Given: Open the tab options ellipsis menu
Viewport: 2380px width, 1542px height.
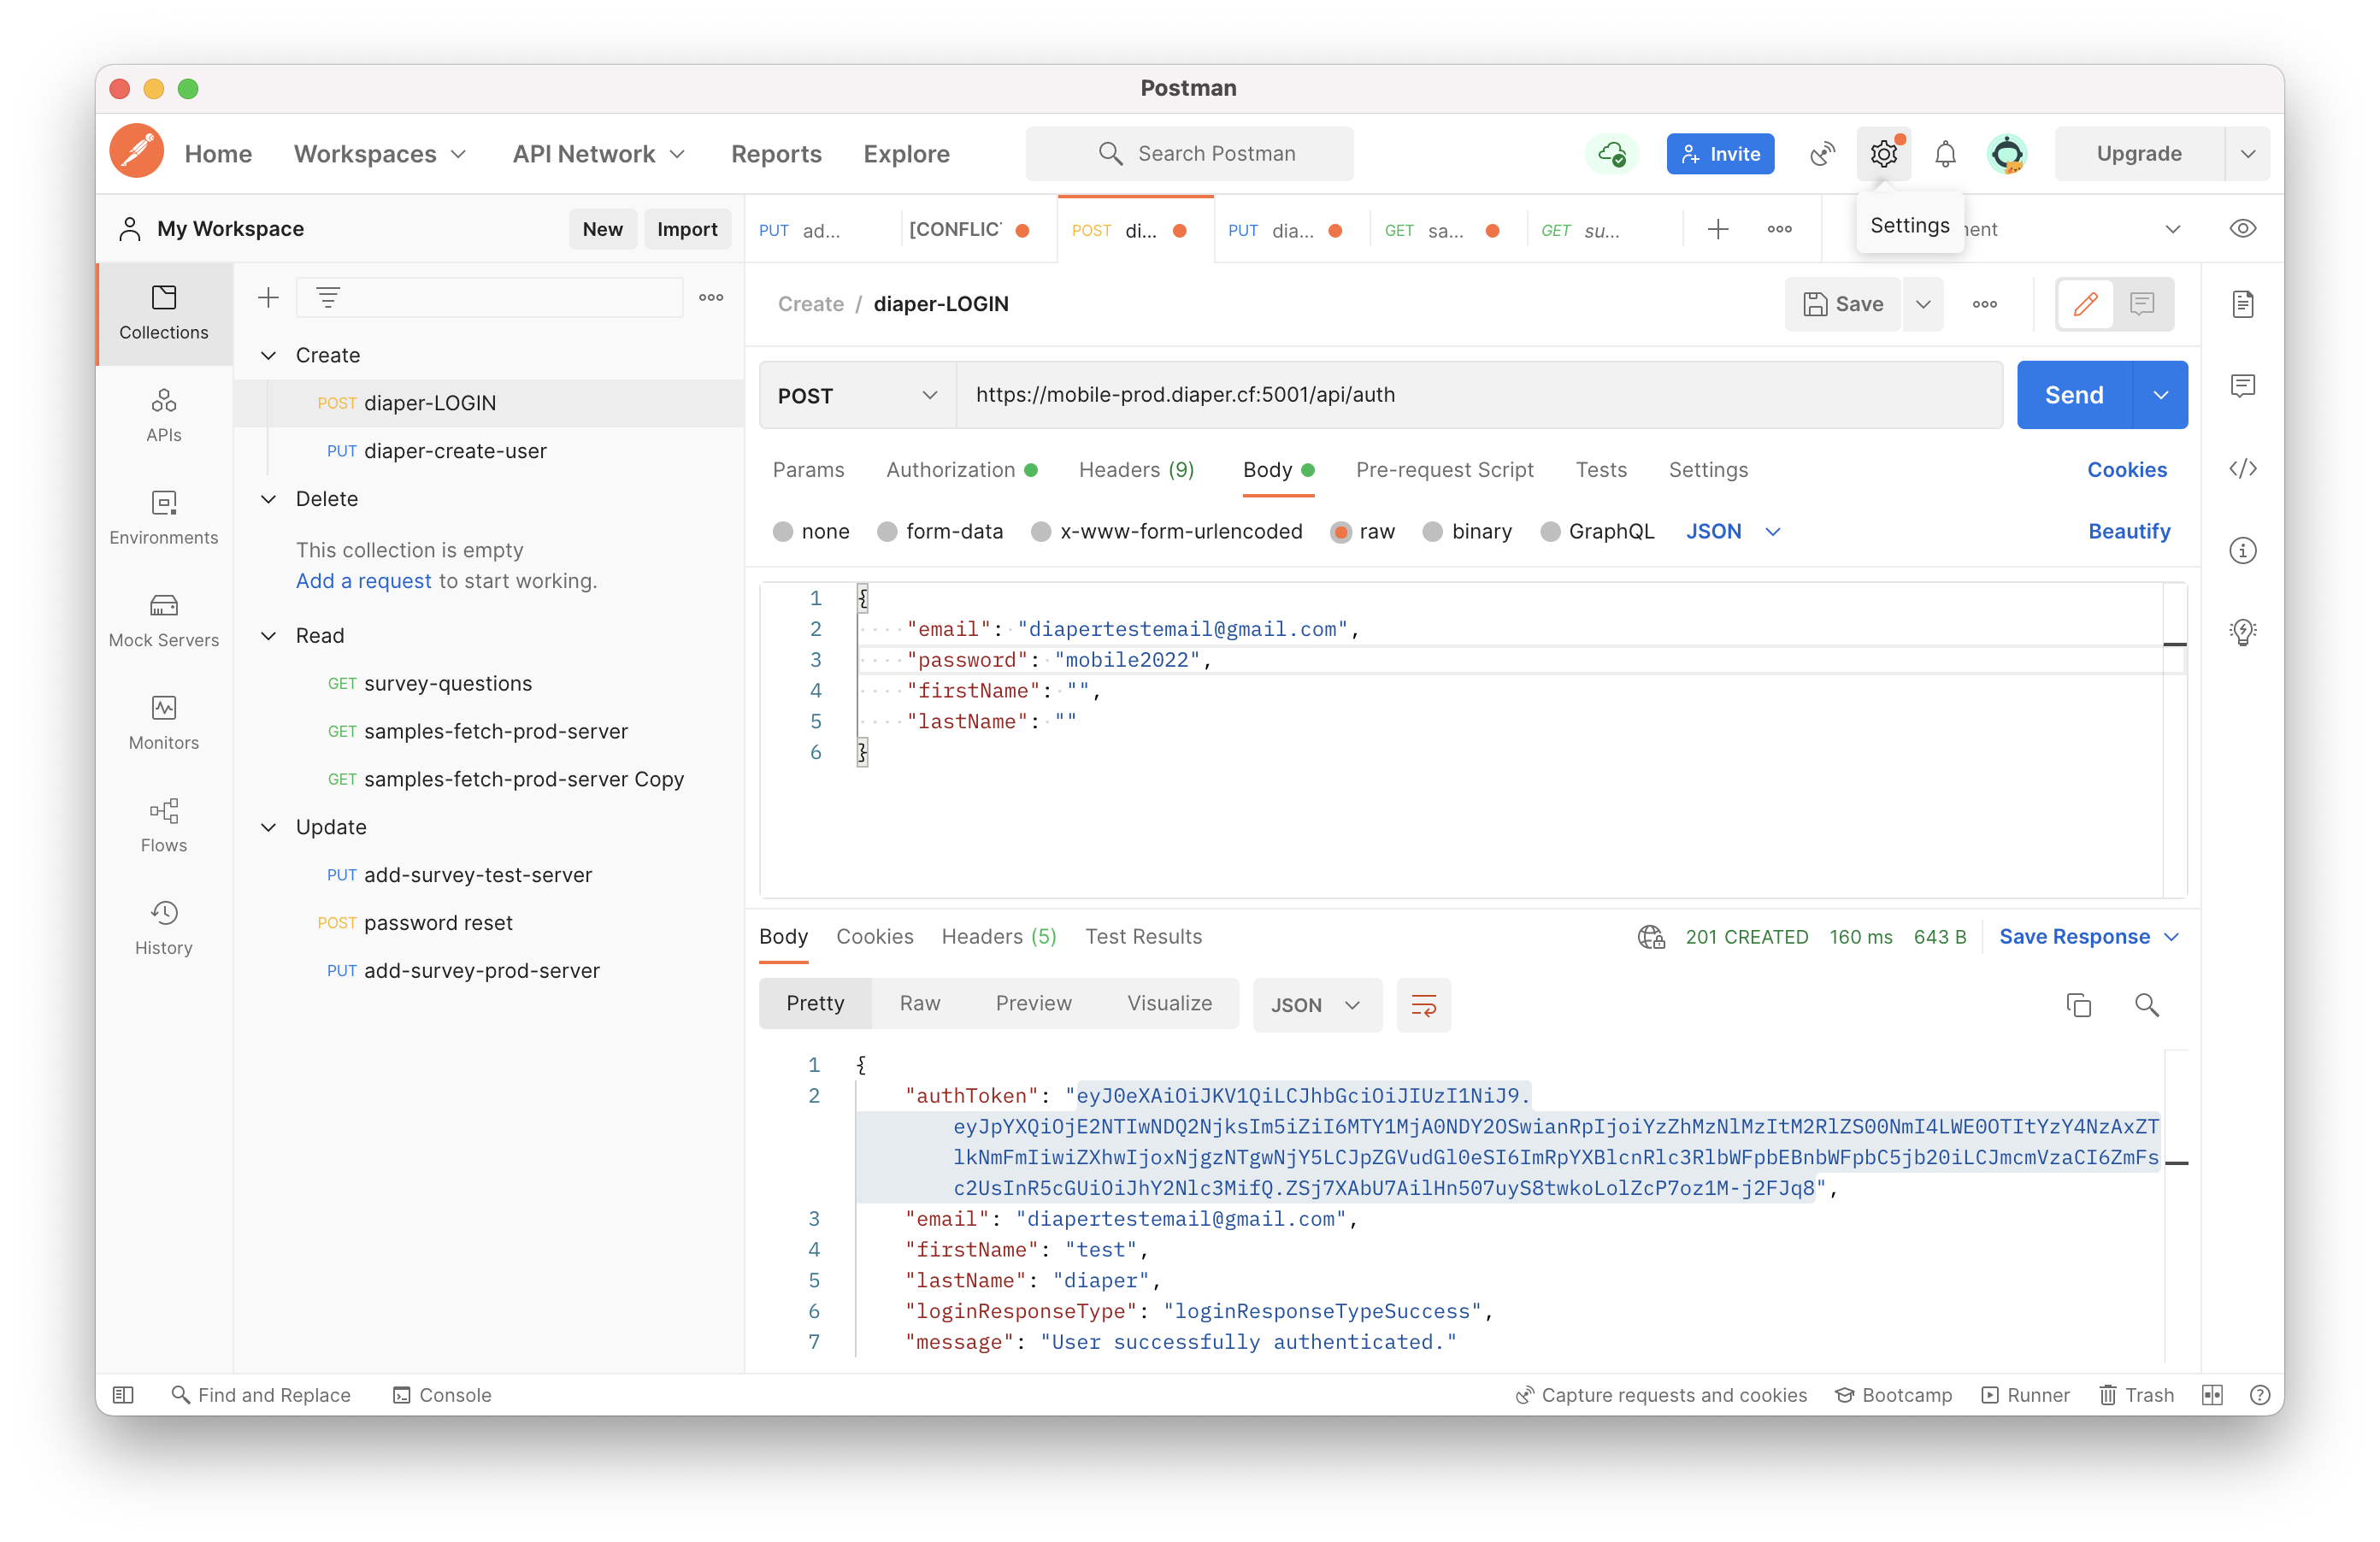Looking at the screenshot, I should [1779, 229].
